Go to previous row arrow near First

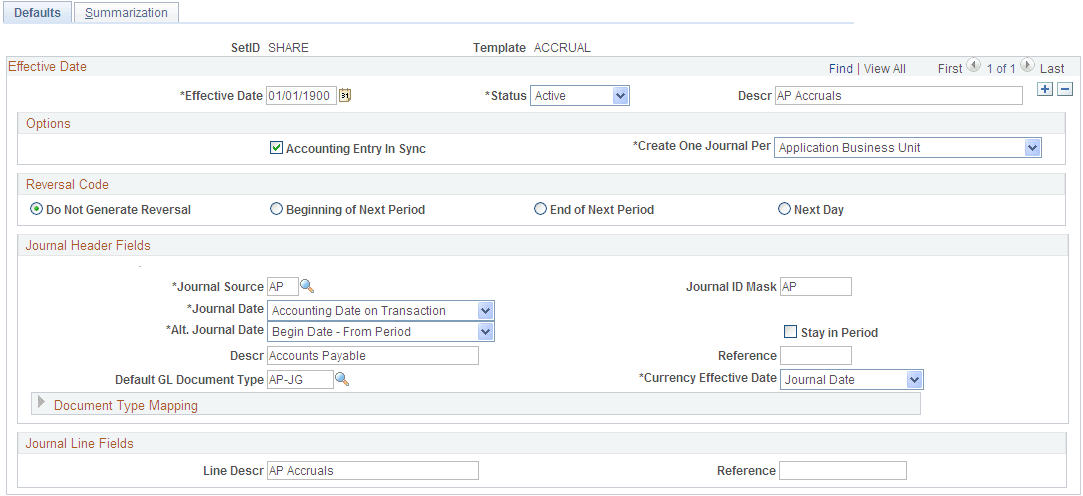(973, 66)
